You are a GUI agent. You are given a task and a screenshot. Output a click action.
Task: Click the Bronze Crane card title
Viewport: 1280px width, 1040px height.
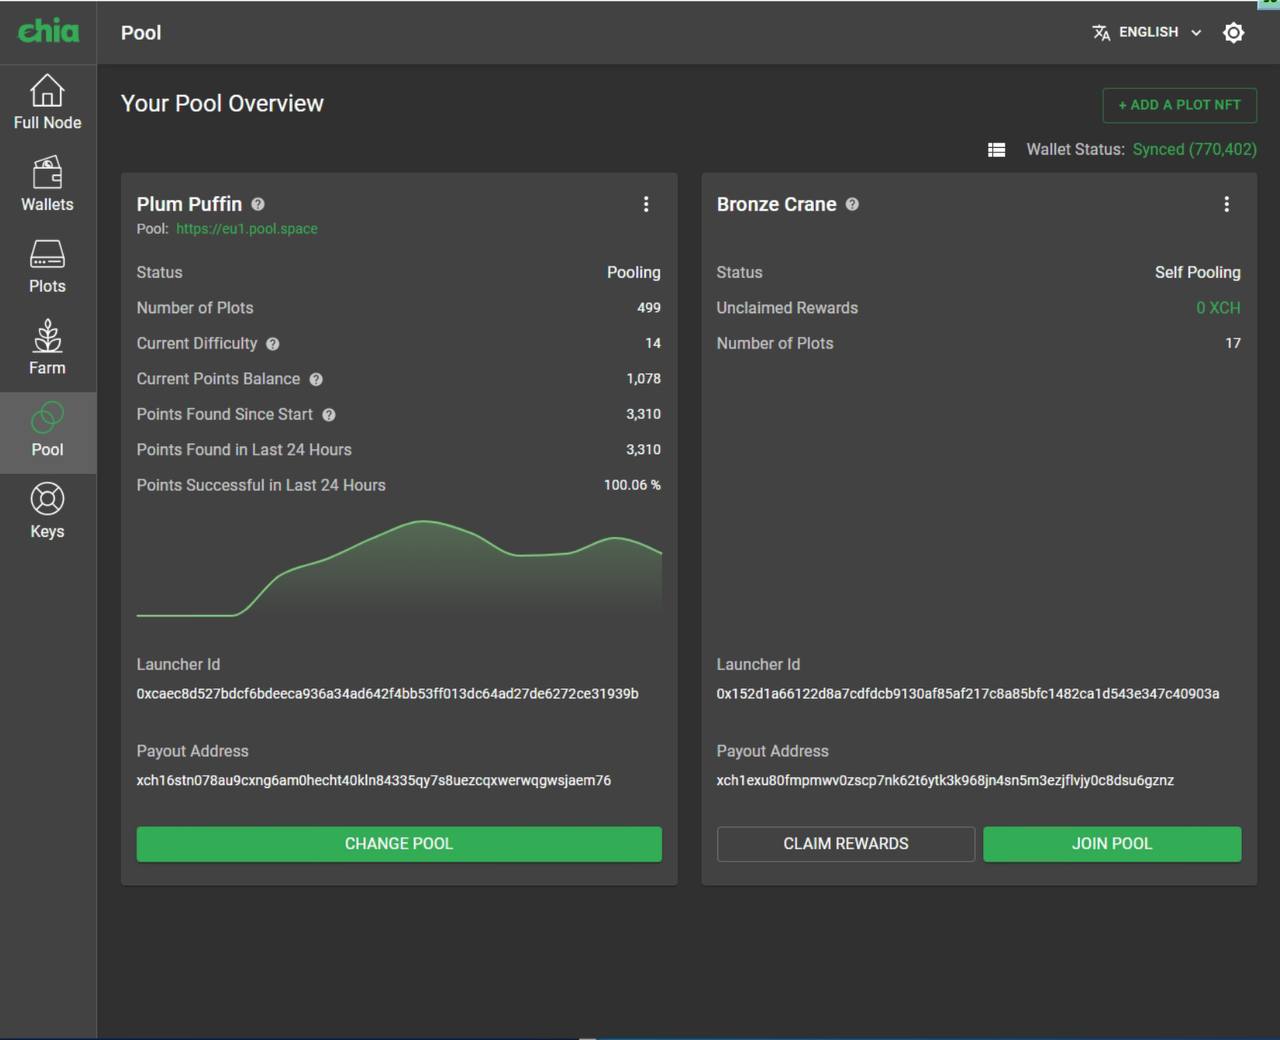(776, 204)
